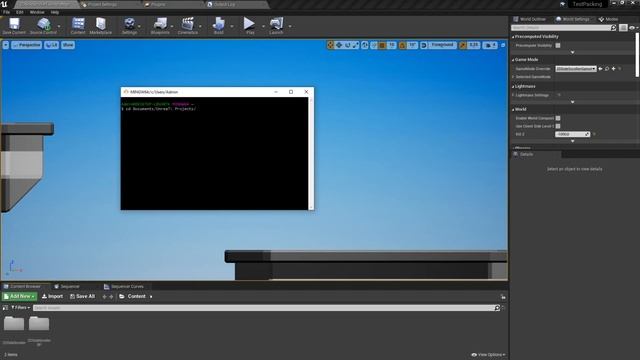640x360 pixels.
Task: Toggle the Use Client Side Level Streaming checkbox
Action: coord(558,127)
